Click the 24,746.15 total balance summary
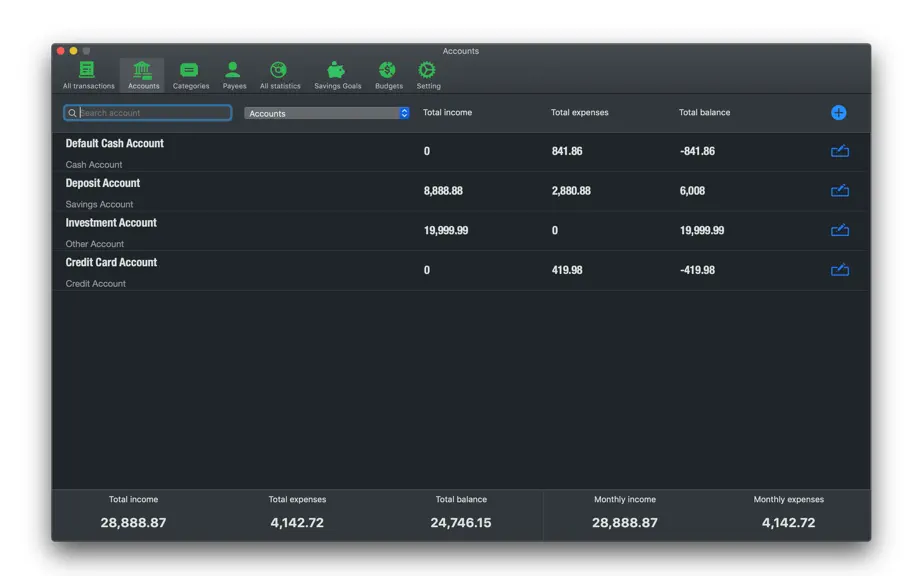Viewport: 922px width, 576px height. pyautogui.click(x=460, y=523)
